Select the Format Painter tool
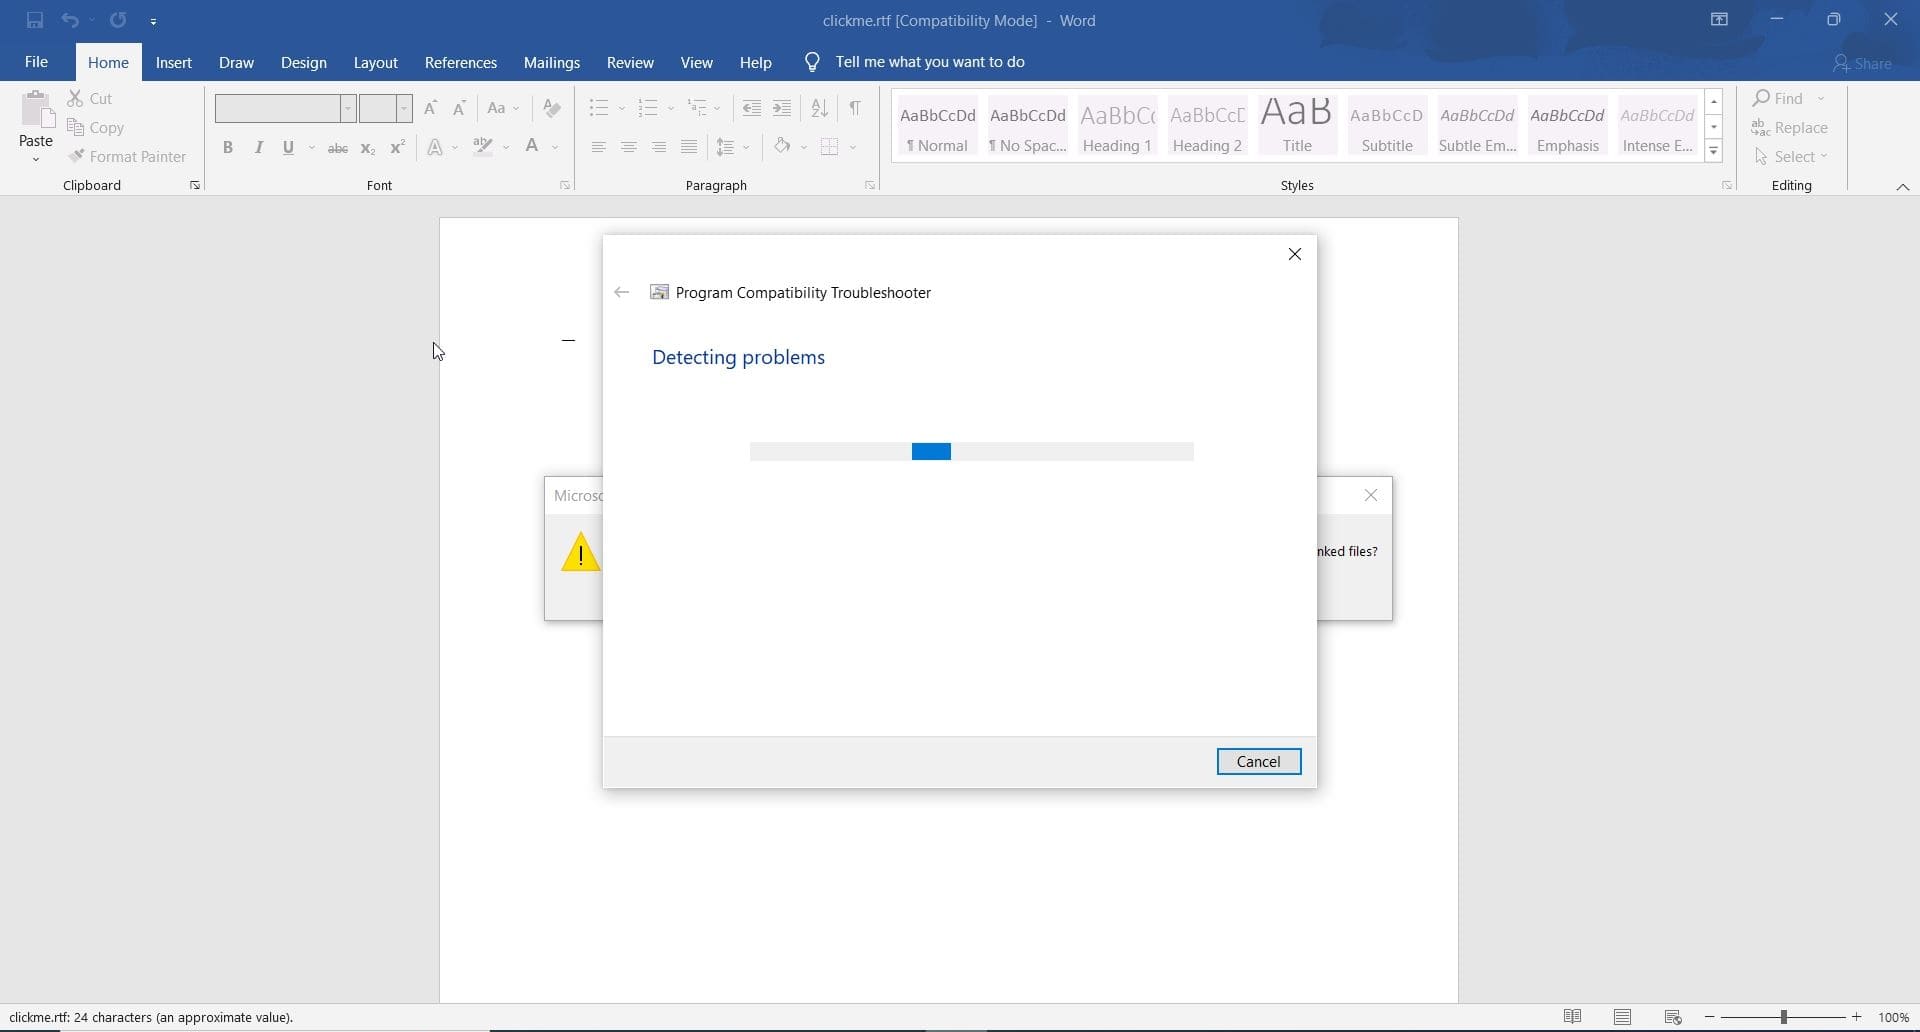Image resolution: width=1920 pixels, height=1032 pixels. [x=127, y=156]
